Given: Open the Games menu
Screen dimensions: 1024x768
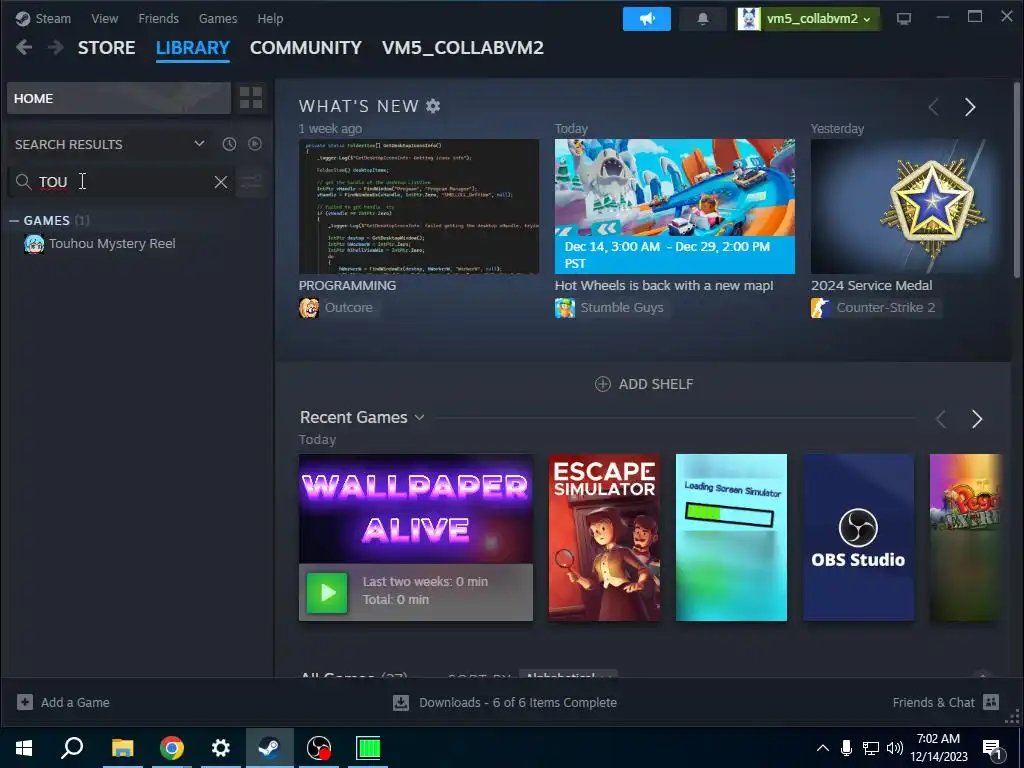Looking at the screenshot, I should [x=217, y=18].
